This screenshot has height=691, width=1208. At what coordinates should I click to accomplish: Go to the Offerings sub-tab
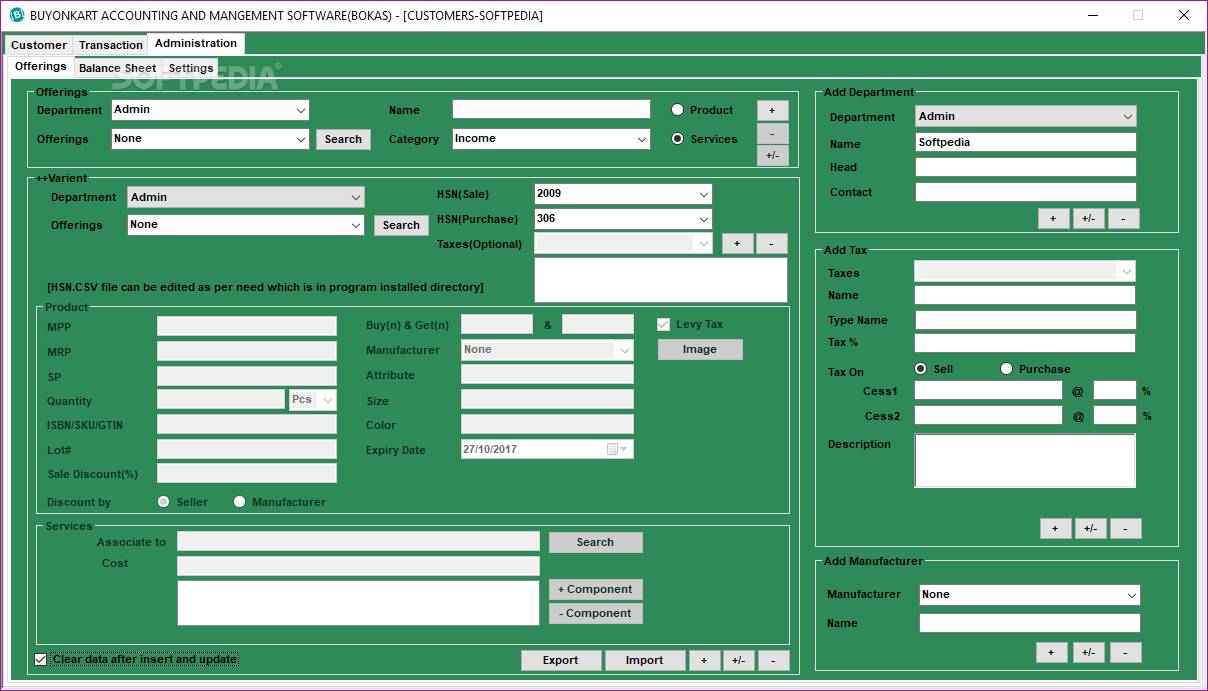pos(41,66)
